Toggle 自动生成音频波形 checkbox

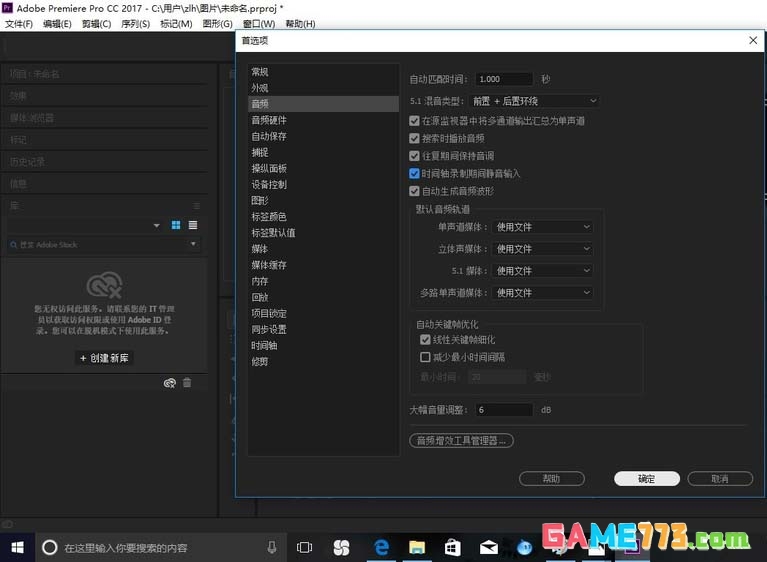click(414, 191)
